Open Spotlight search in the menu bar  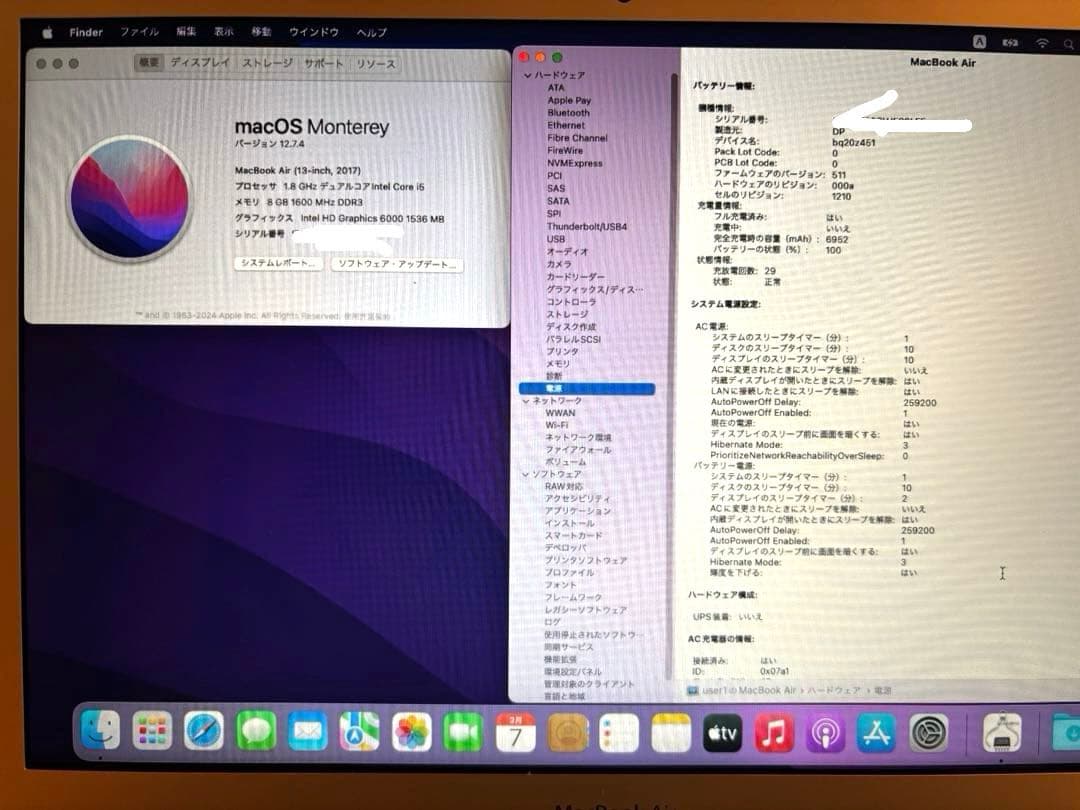click(1069, 45)
